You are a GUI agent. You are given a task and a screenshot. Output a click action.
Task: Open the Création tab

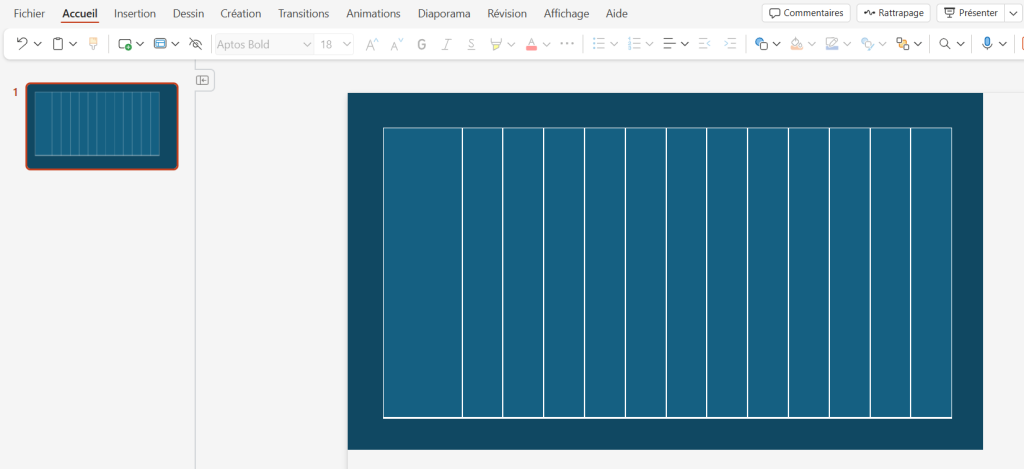241,13
